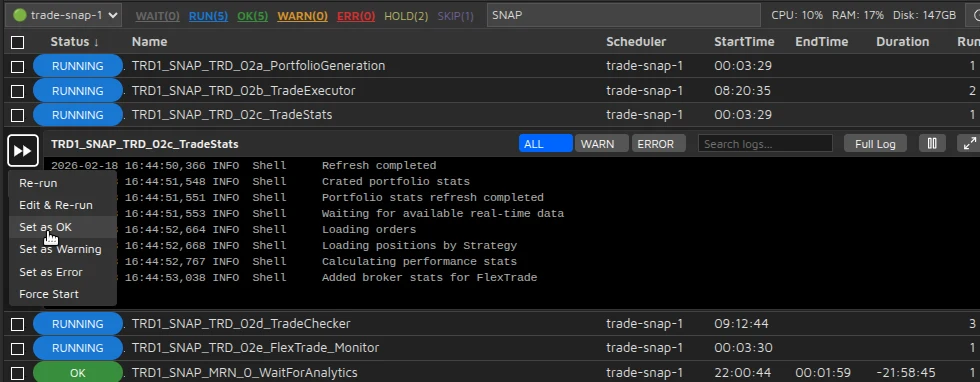This screenshot has width=980, height=382.
Task: Sort by the Scheduler column header
Action: click(x=636, y=42)
